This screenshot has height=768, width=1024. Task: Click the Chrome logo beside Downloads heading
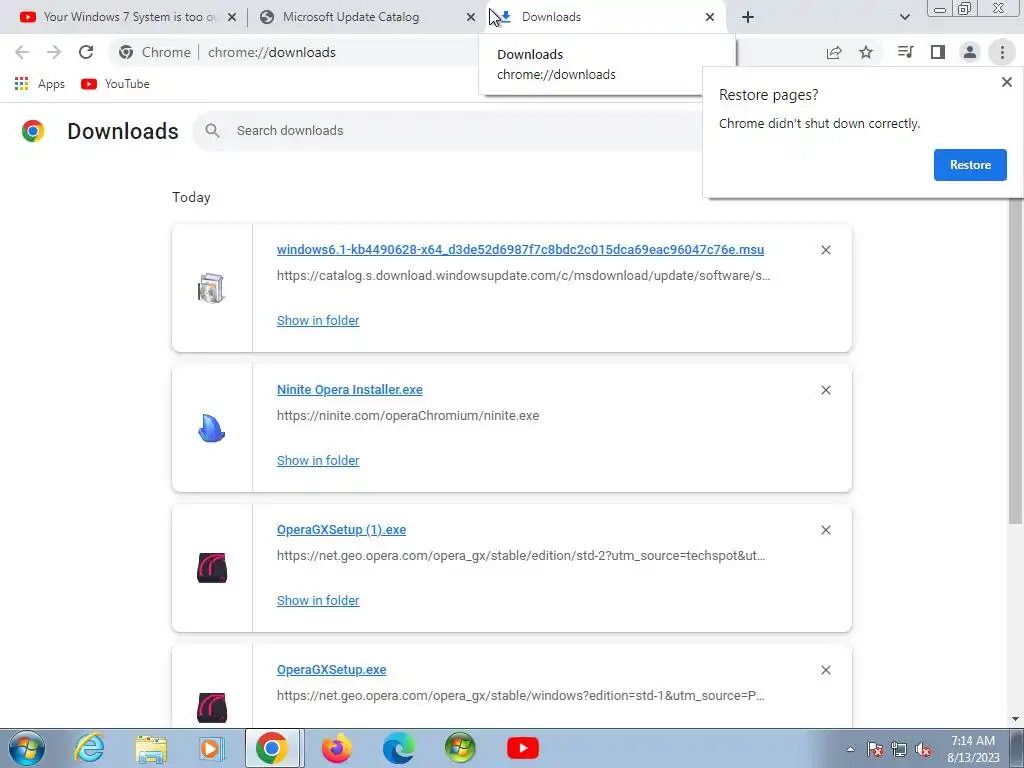[x=33, y=131]
